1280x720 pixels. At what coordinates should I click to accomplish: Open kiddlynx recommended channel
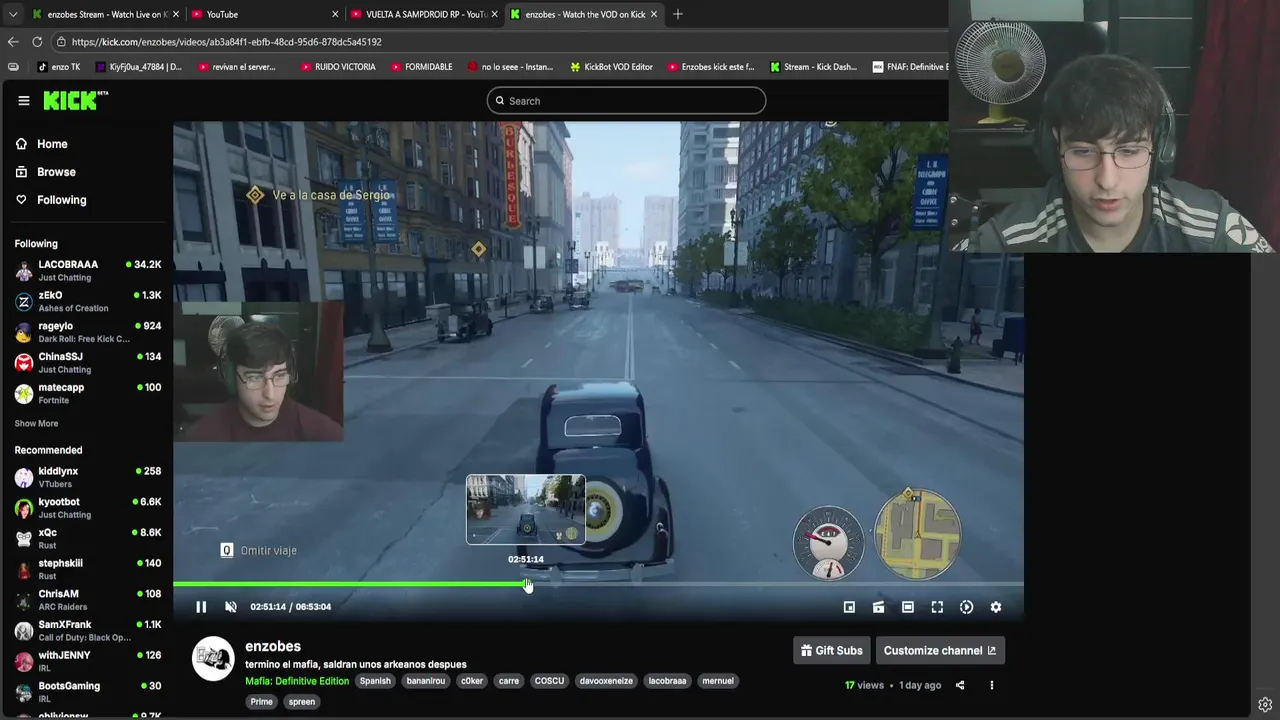(x=88, y=477)
